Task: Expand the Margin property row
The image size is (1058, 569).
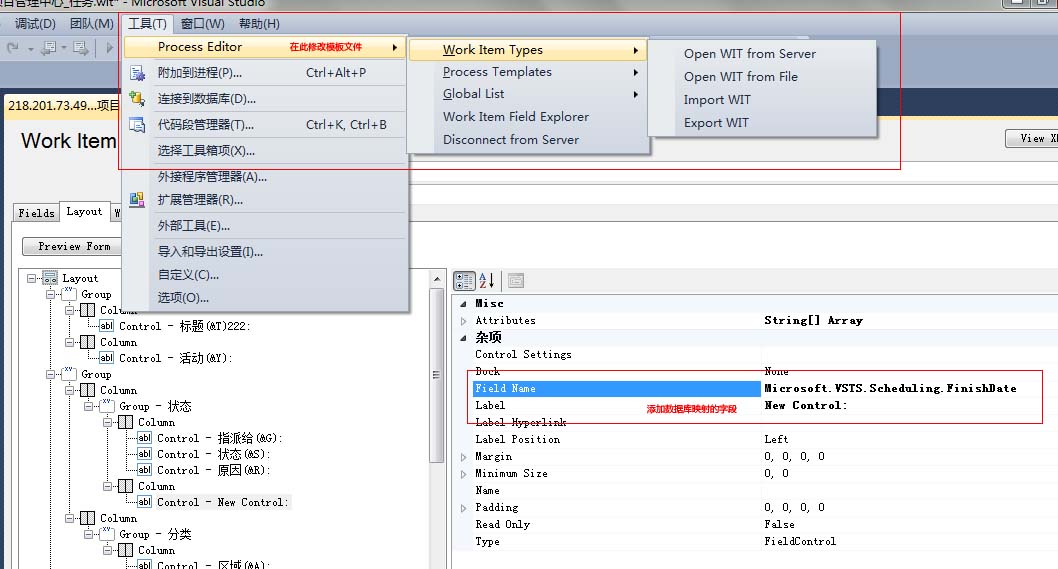Action: pyautogui.click(x=463, y=457)
